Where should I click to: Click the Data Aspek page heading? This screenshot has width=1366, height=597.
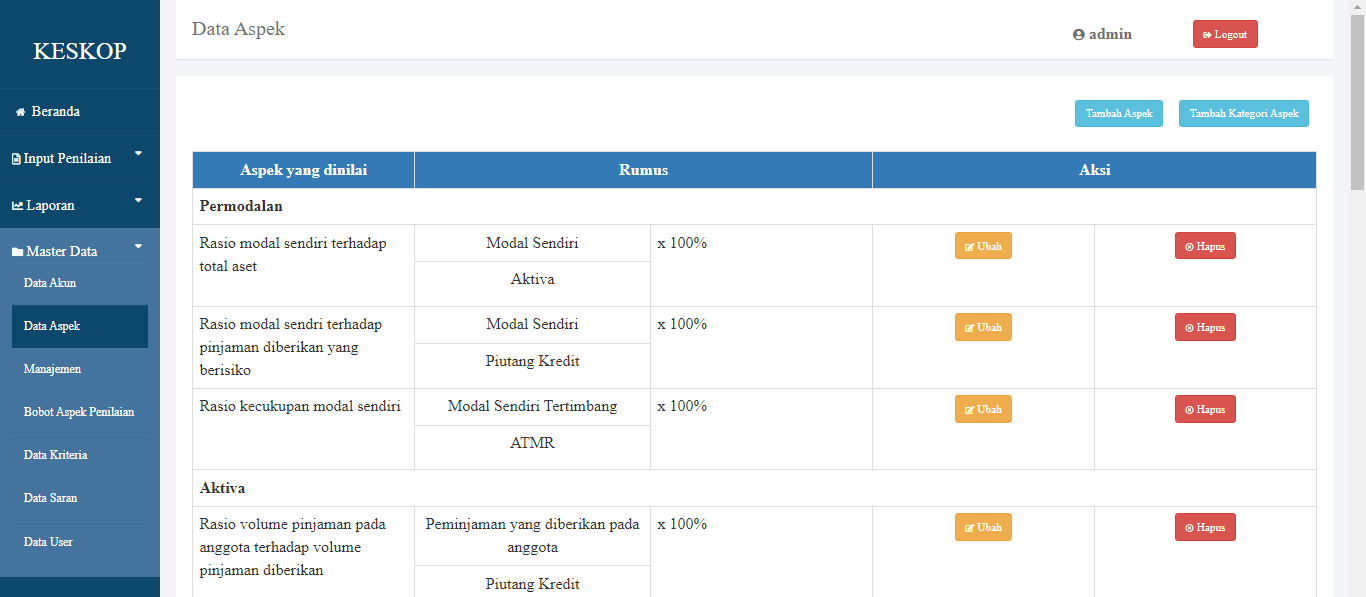click(x=238, y=29)
